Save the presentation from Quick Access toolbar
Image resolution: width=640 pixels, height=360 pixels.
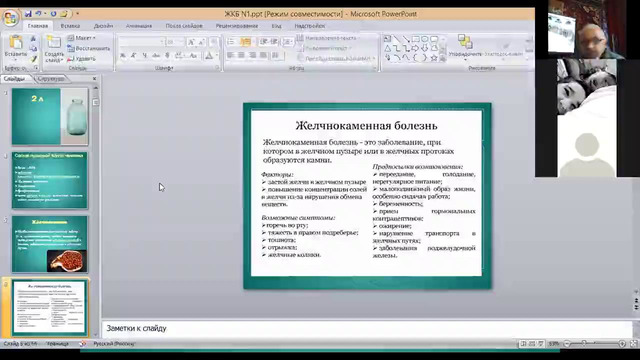tap(28, 13)
